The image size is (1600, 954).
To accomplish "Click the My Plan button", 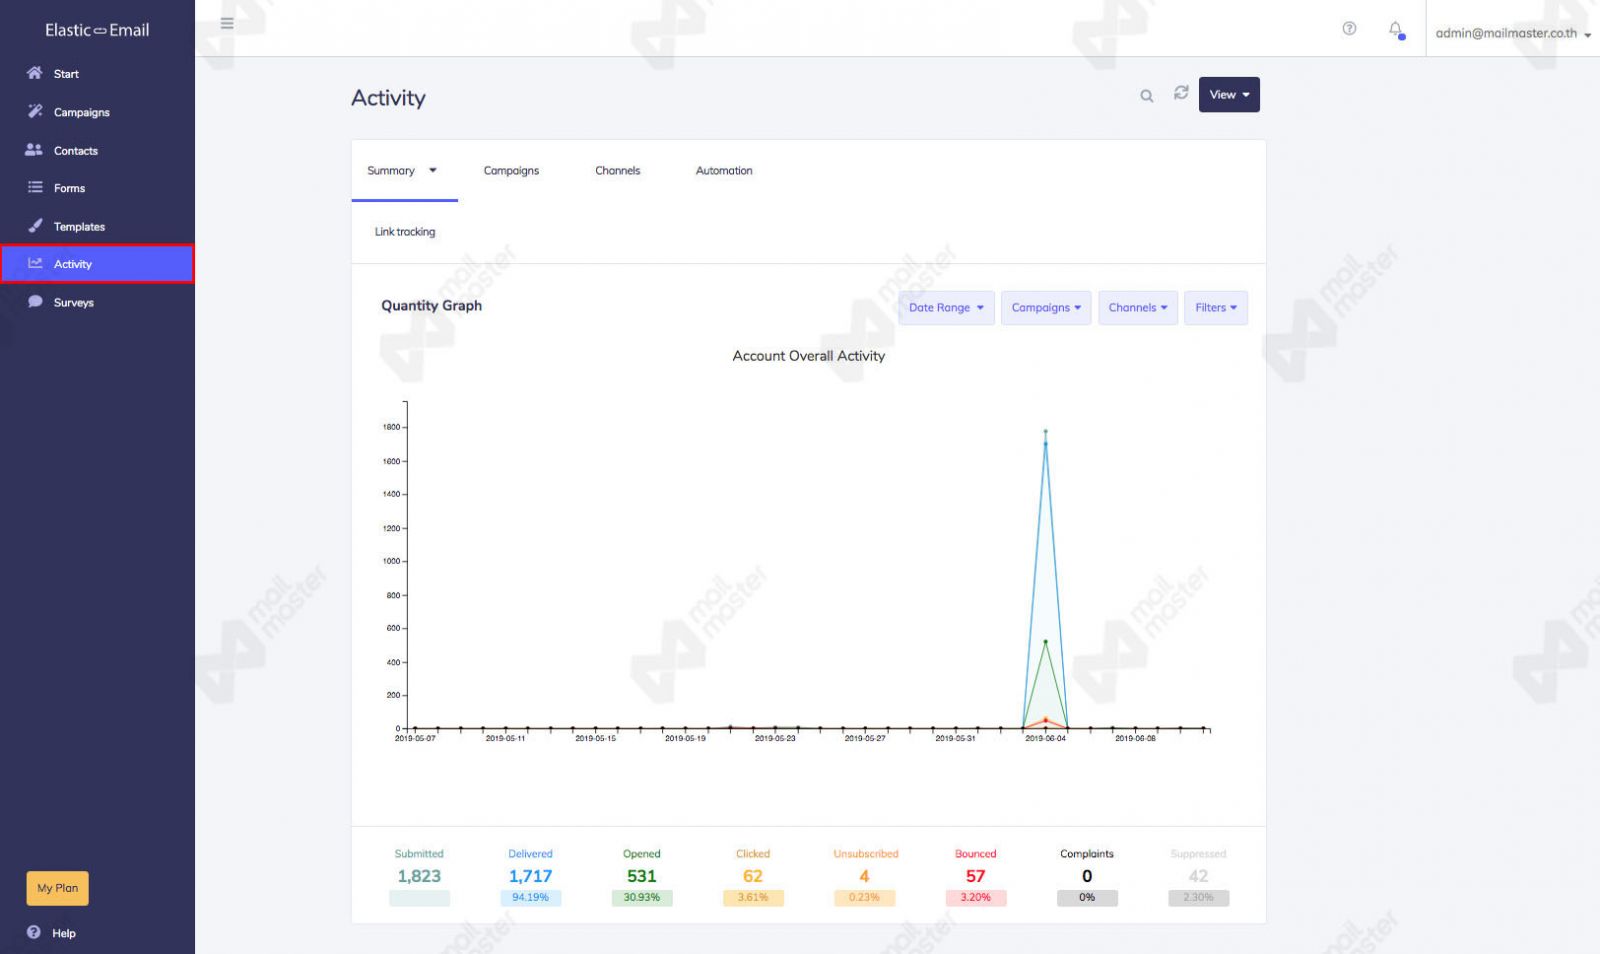I will (x=57, y=888).
